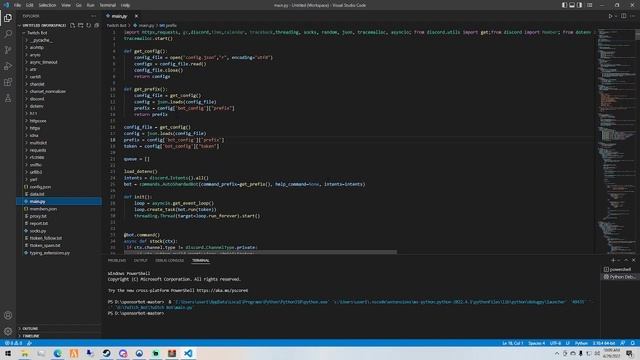Close the main.py editor tab
The image size is (640, 360).
pyautogui.click(x=136, y=16)
